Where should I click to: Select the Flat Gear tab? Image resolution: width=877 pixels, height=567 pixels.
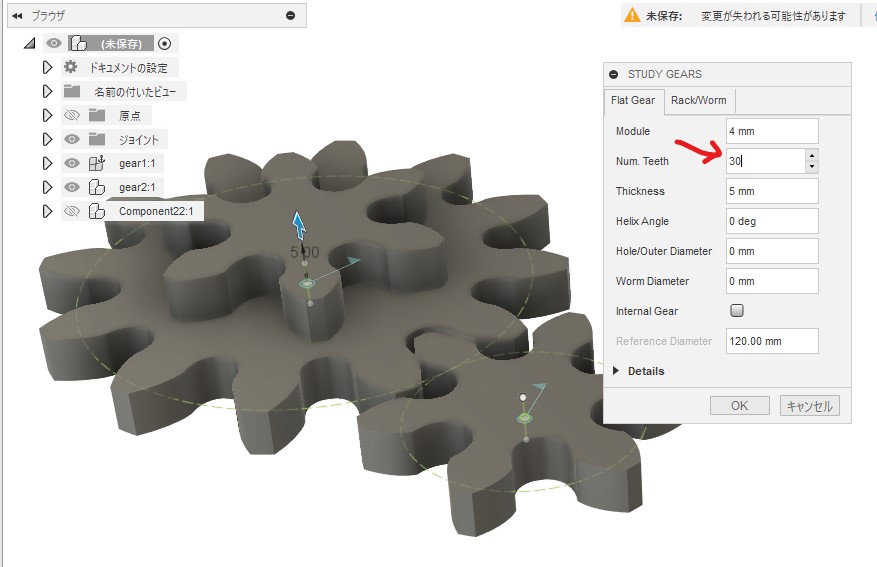(633, 100)
